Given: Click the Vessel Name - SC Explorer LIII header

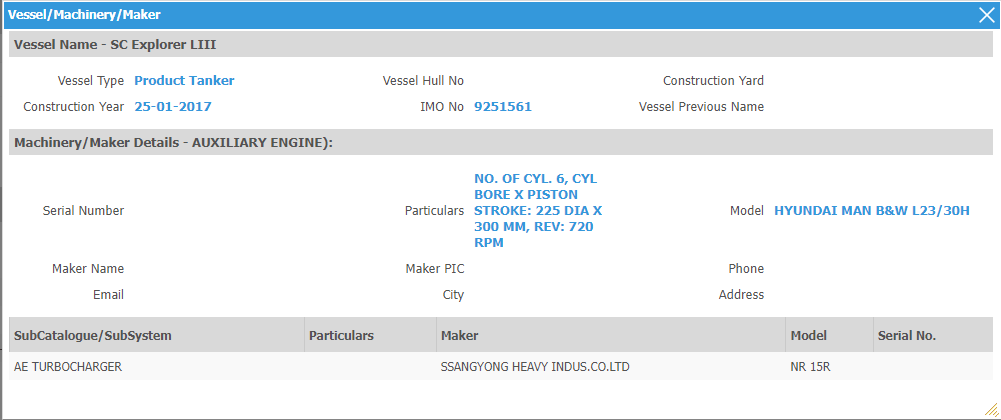Looking at the screenshot, I should click(x=115, y=45).
